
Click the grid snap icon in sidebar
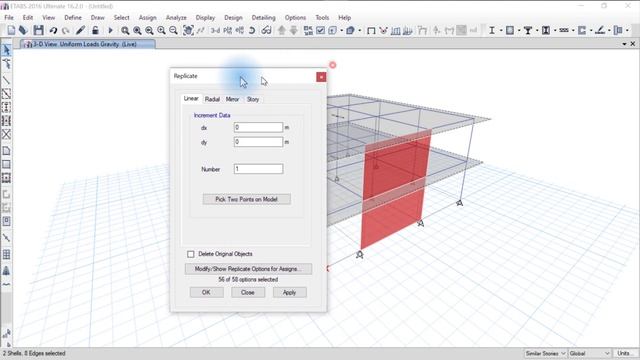(7, 255)
